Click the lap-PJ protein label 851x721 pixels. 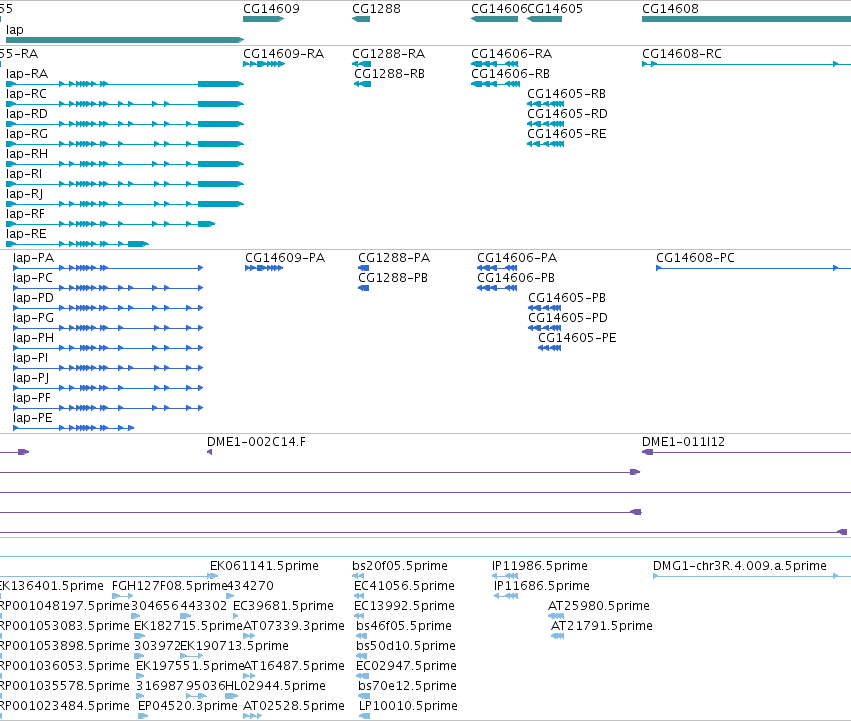(31, 378)
